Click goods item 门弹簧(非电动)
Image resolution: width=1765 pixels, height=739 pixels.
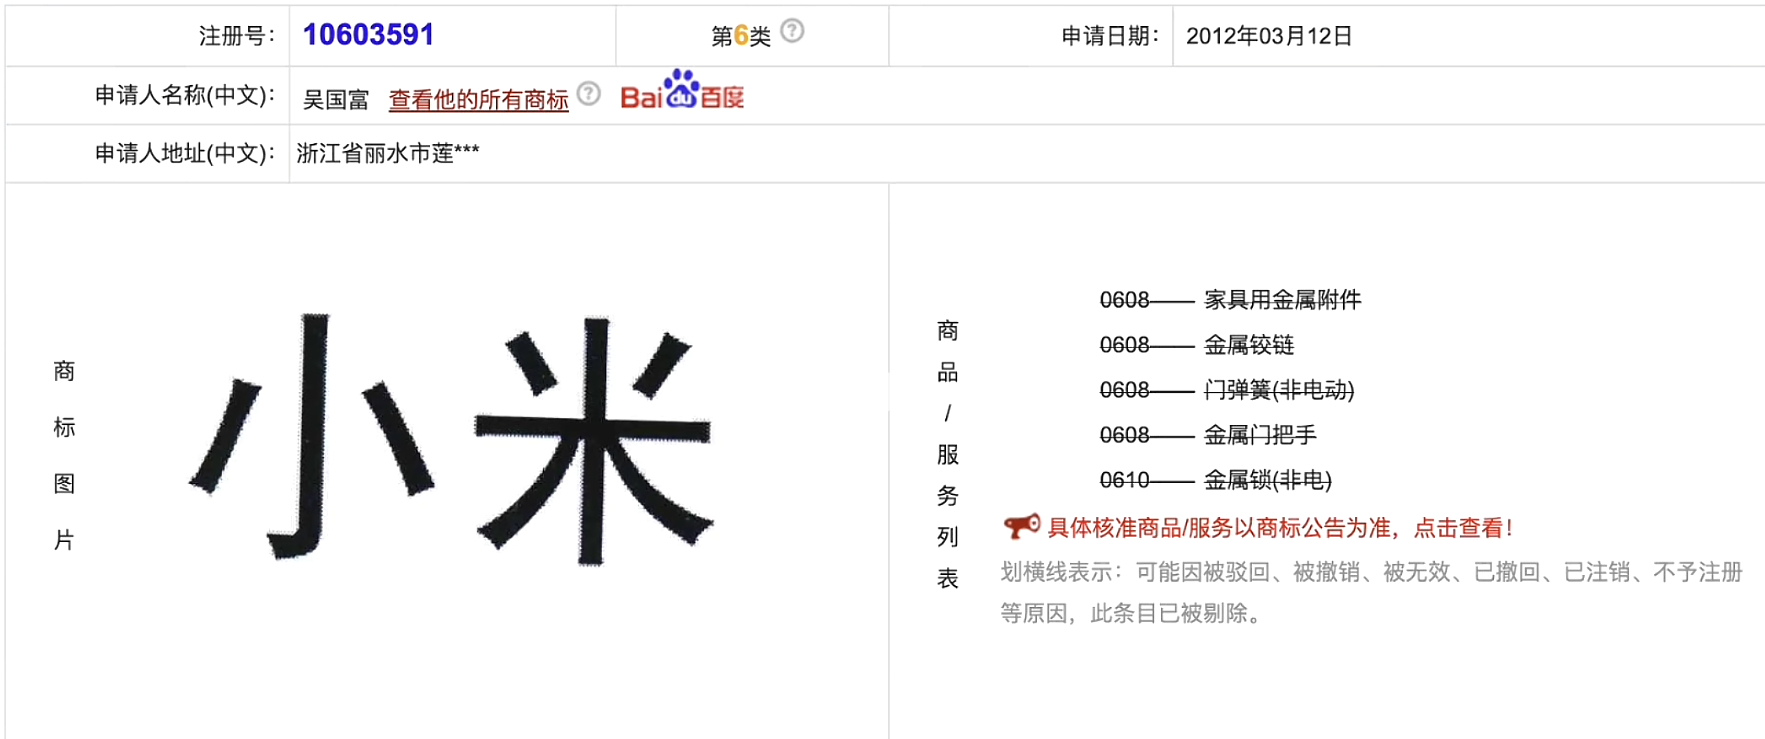coord(1279,390)
